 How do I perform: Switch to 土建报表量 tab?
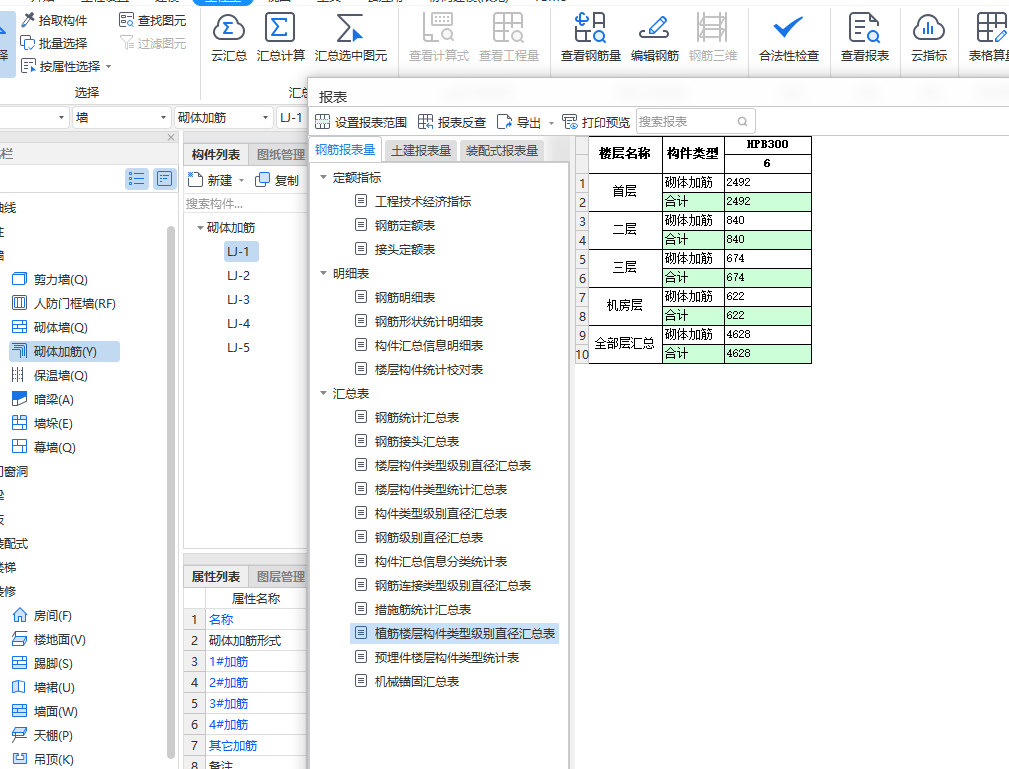pyautogui.click(x=421, y=151)
